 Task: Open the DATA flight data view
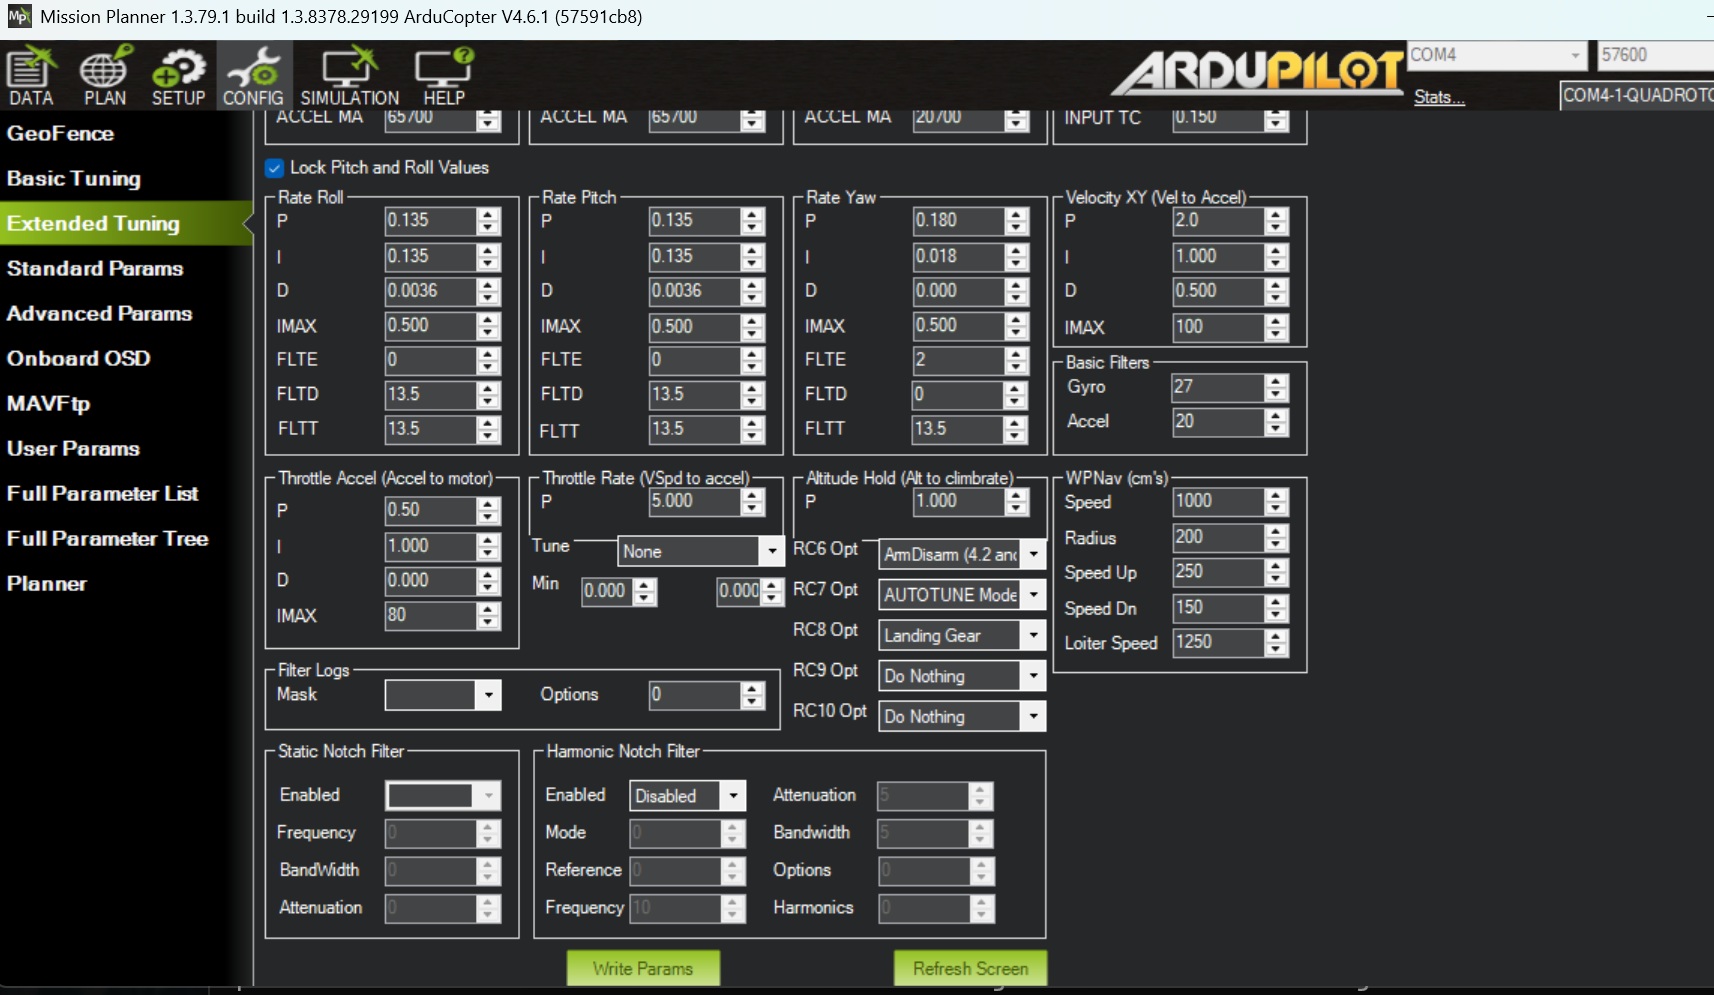point(31,76)
